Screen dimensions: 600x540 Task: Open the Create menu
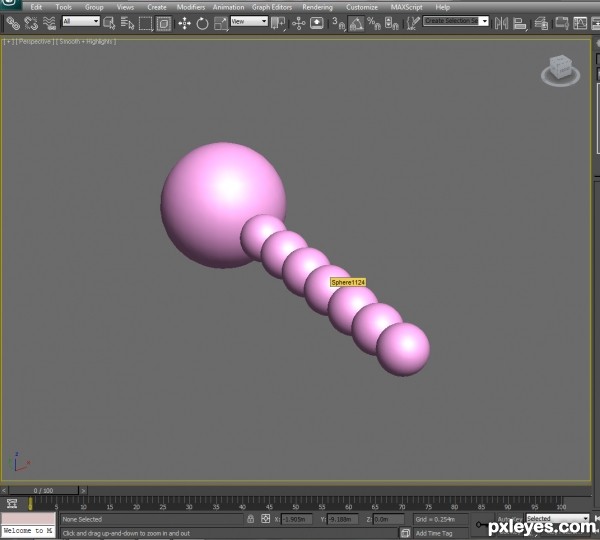(x=157, y=7)
